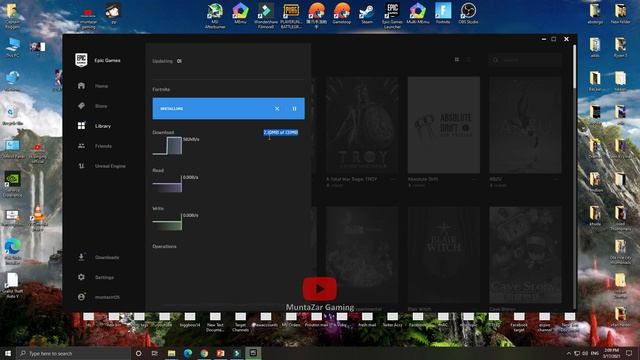Open Fortnite desktop shortcut
This screenshot has height=360, width=640.
[x=443, y=13]
